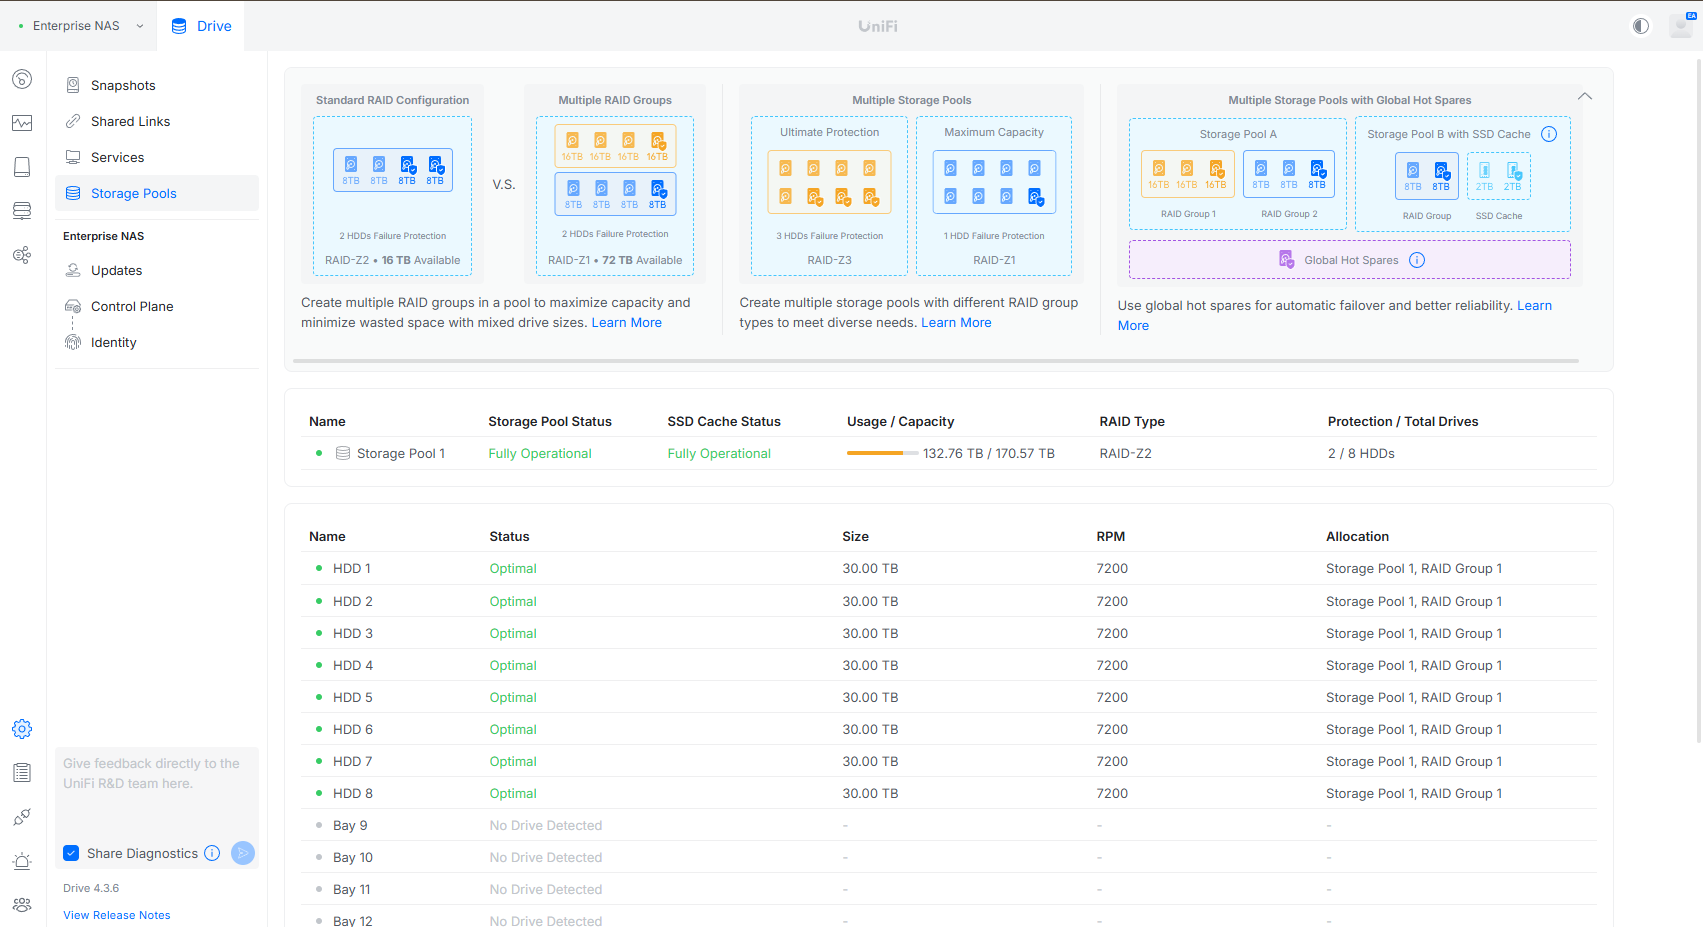Select the Bay 11 row
Viewport: 1703px width, 927px height.
[x=949, y=889]
